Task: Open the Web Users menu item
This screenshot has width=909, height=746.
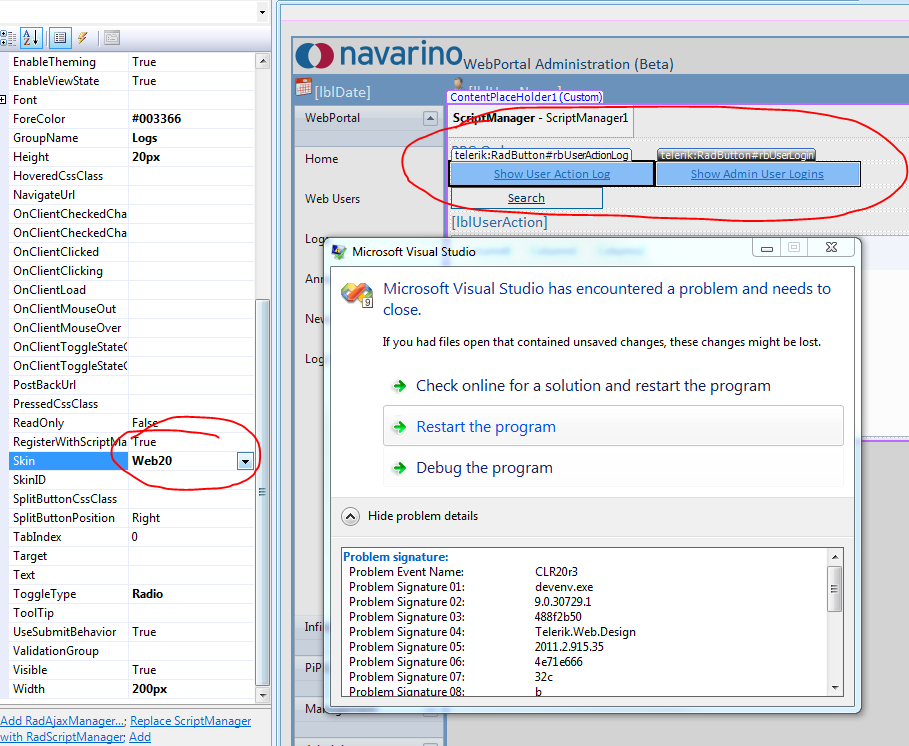Action: [332, 199]
